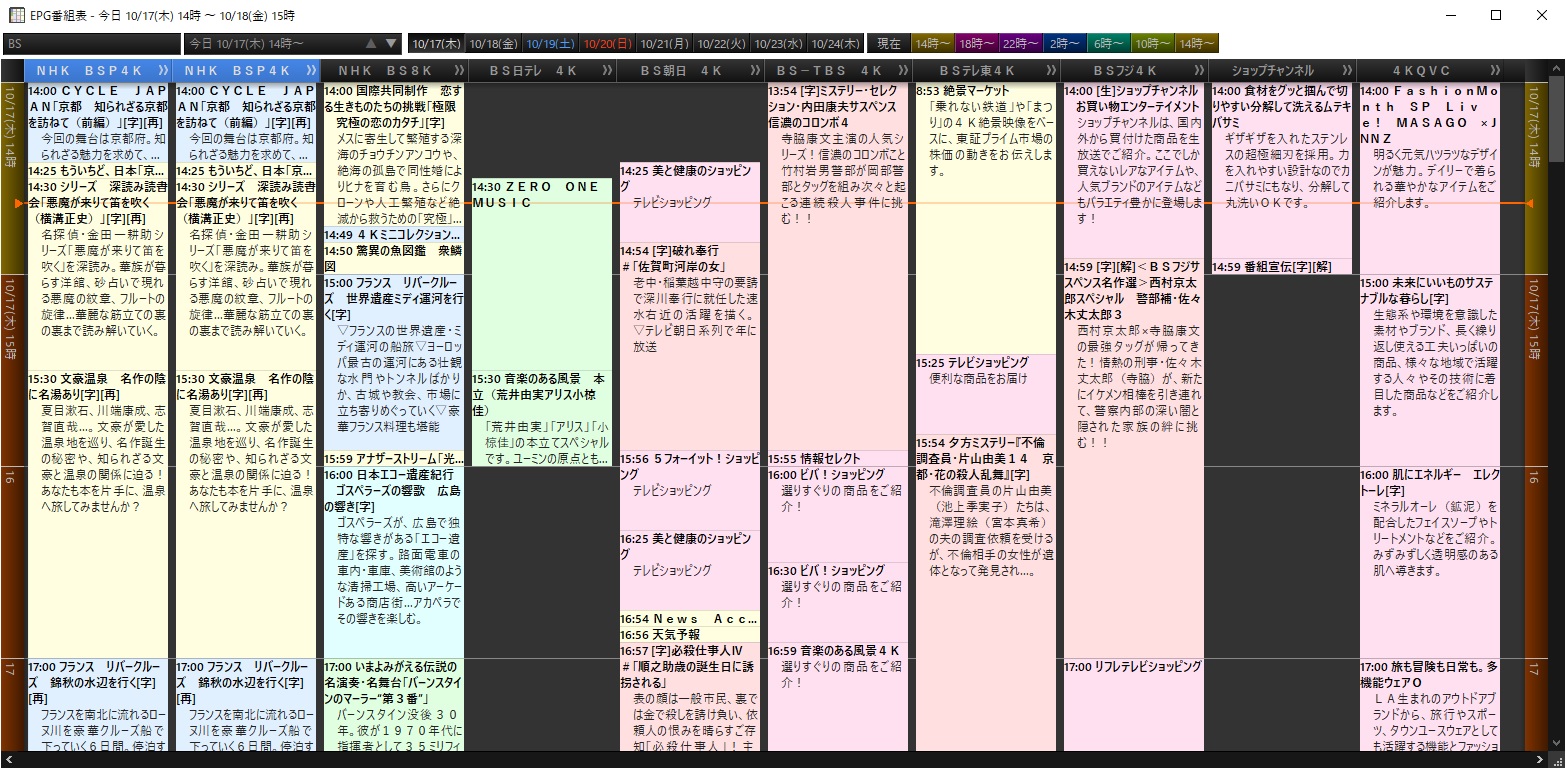
Task: Open the 16:59 音楽のある風景4K program
Action: pos(837,697)
